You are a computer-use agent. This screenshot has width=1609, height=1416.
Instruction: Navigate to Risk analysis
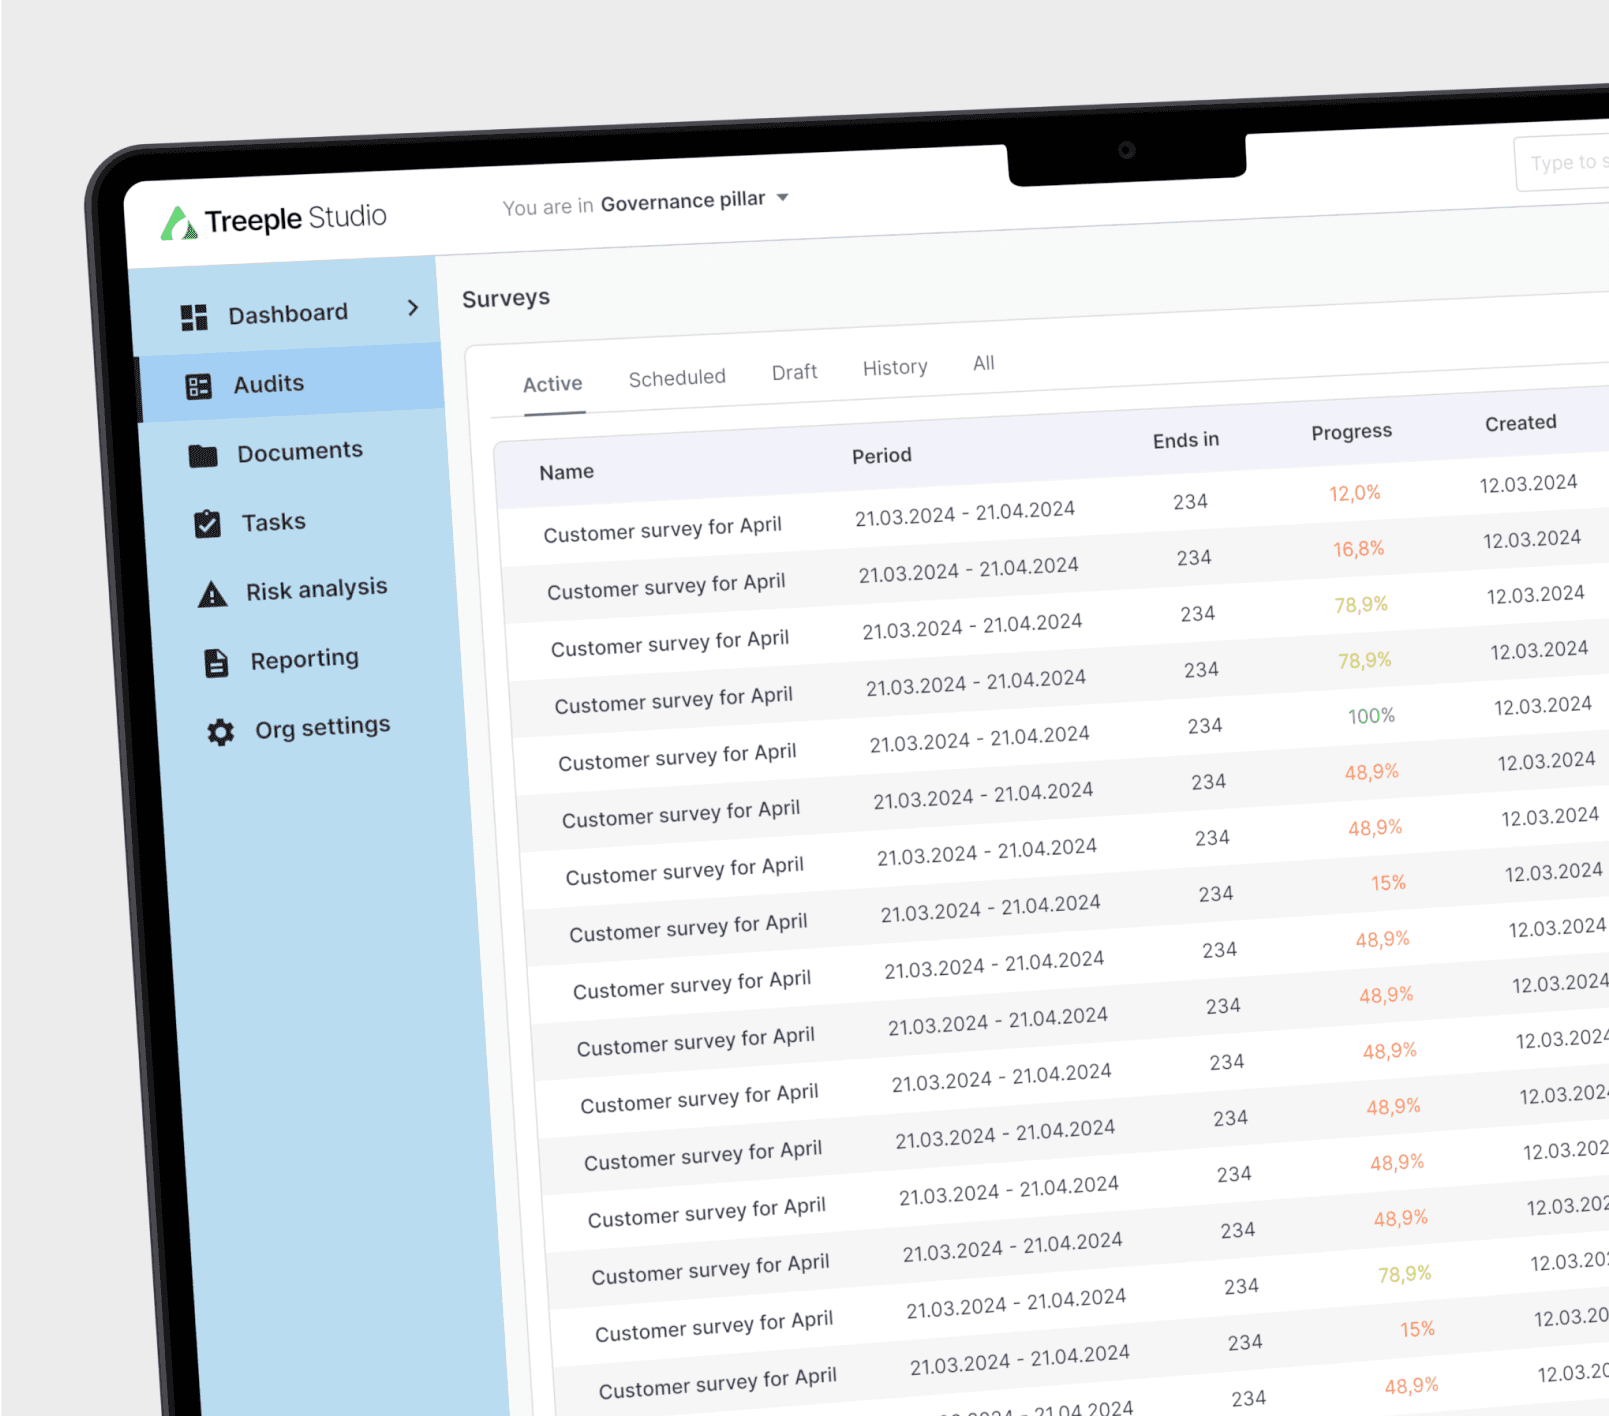[x=316, y=588]
